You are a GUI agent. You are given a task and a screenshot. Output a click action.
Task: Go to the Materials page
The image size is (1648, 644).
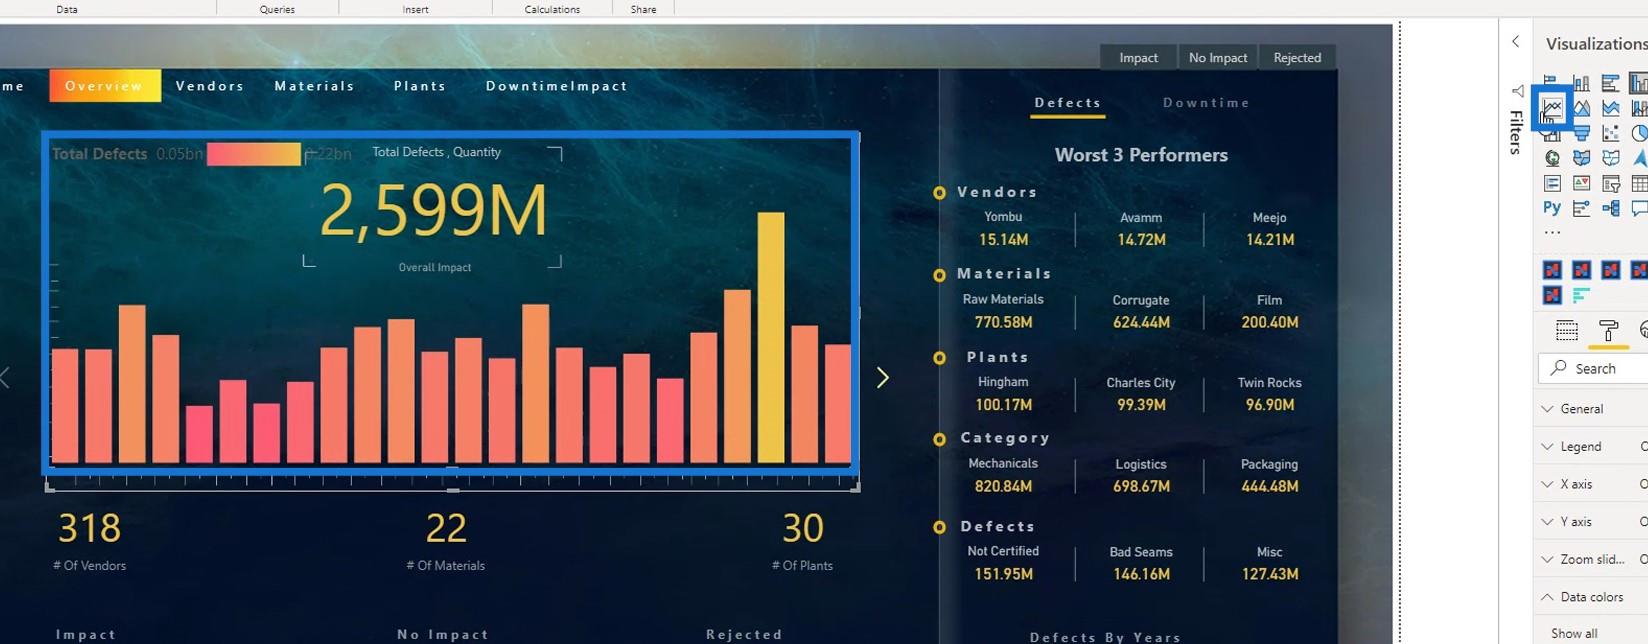(314, 86)
